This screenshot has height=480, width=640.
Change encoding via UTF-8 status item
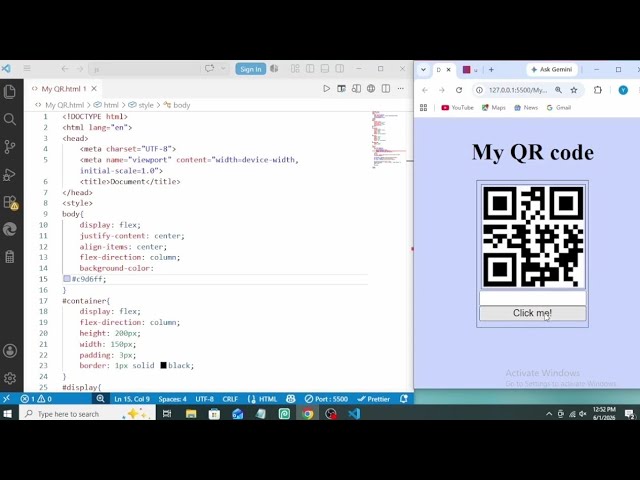[204, 399]
